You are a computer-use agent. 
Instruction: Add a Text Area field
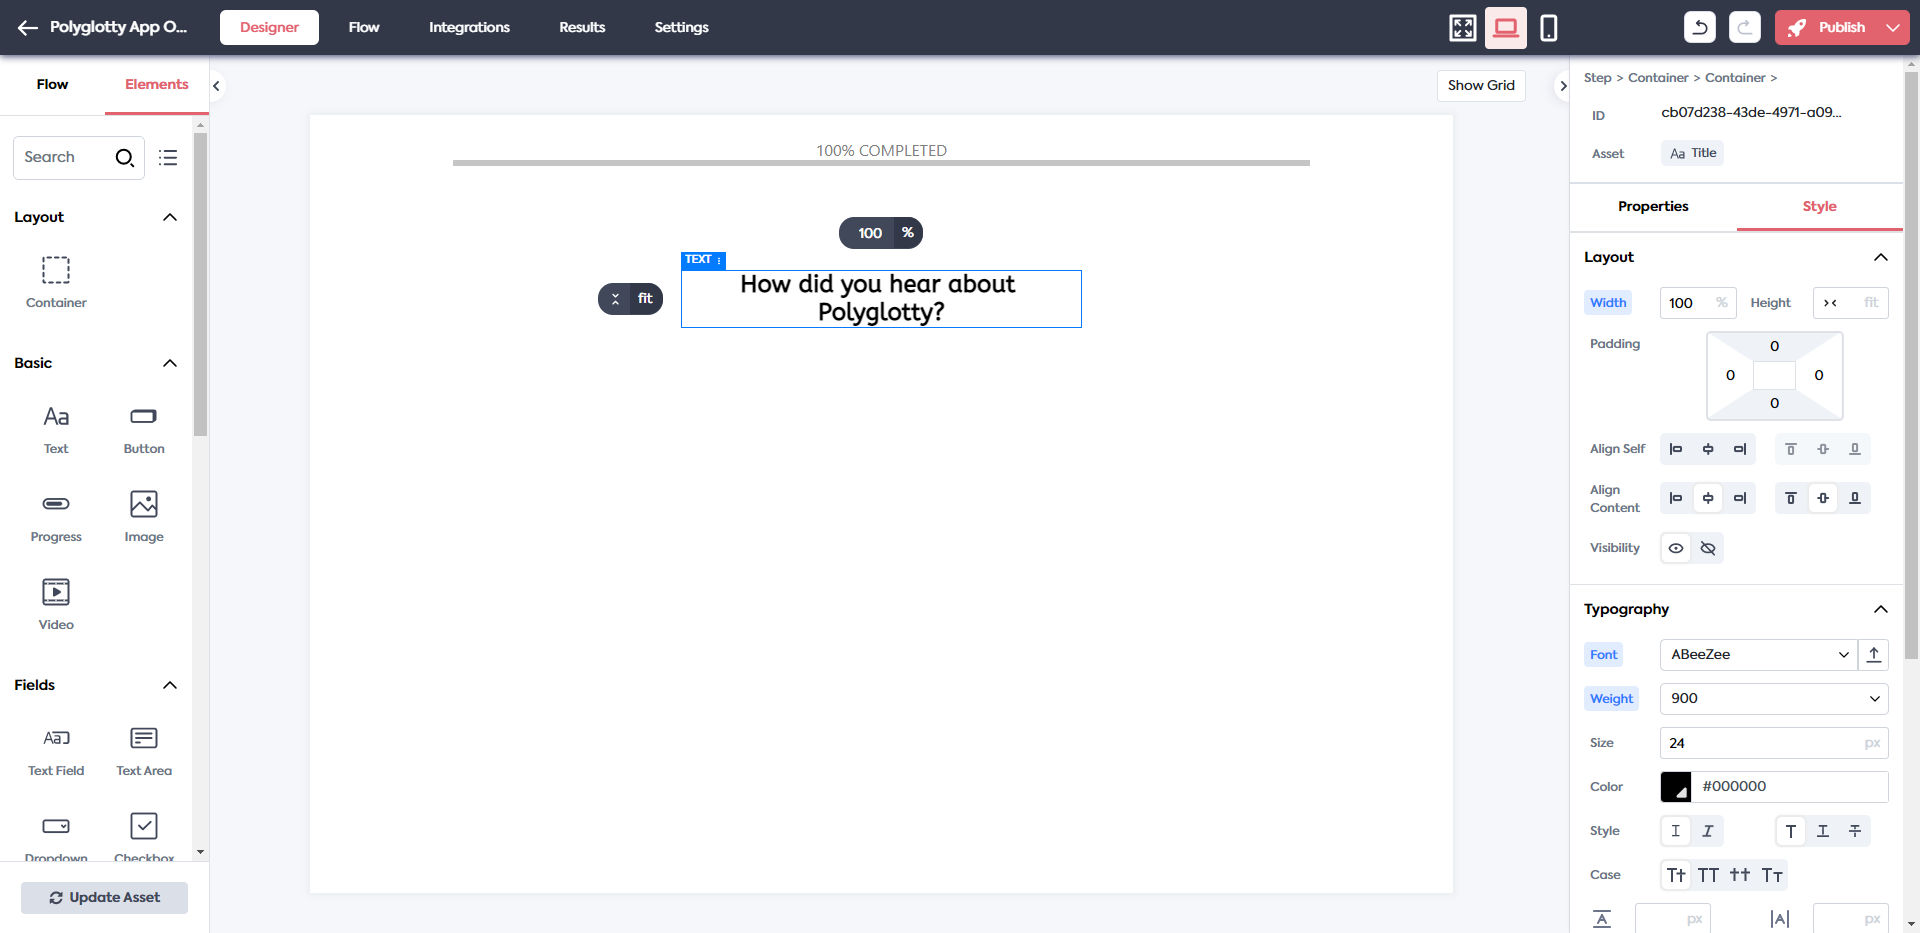(x=143, y=747)
